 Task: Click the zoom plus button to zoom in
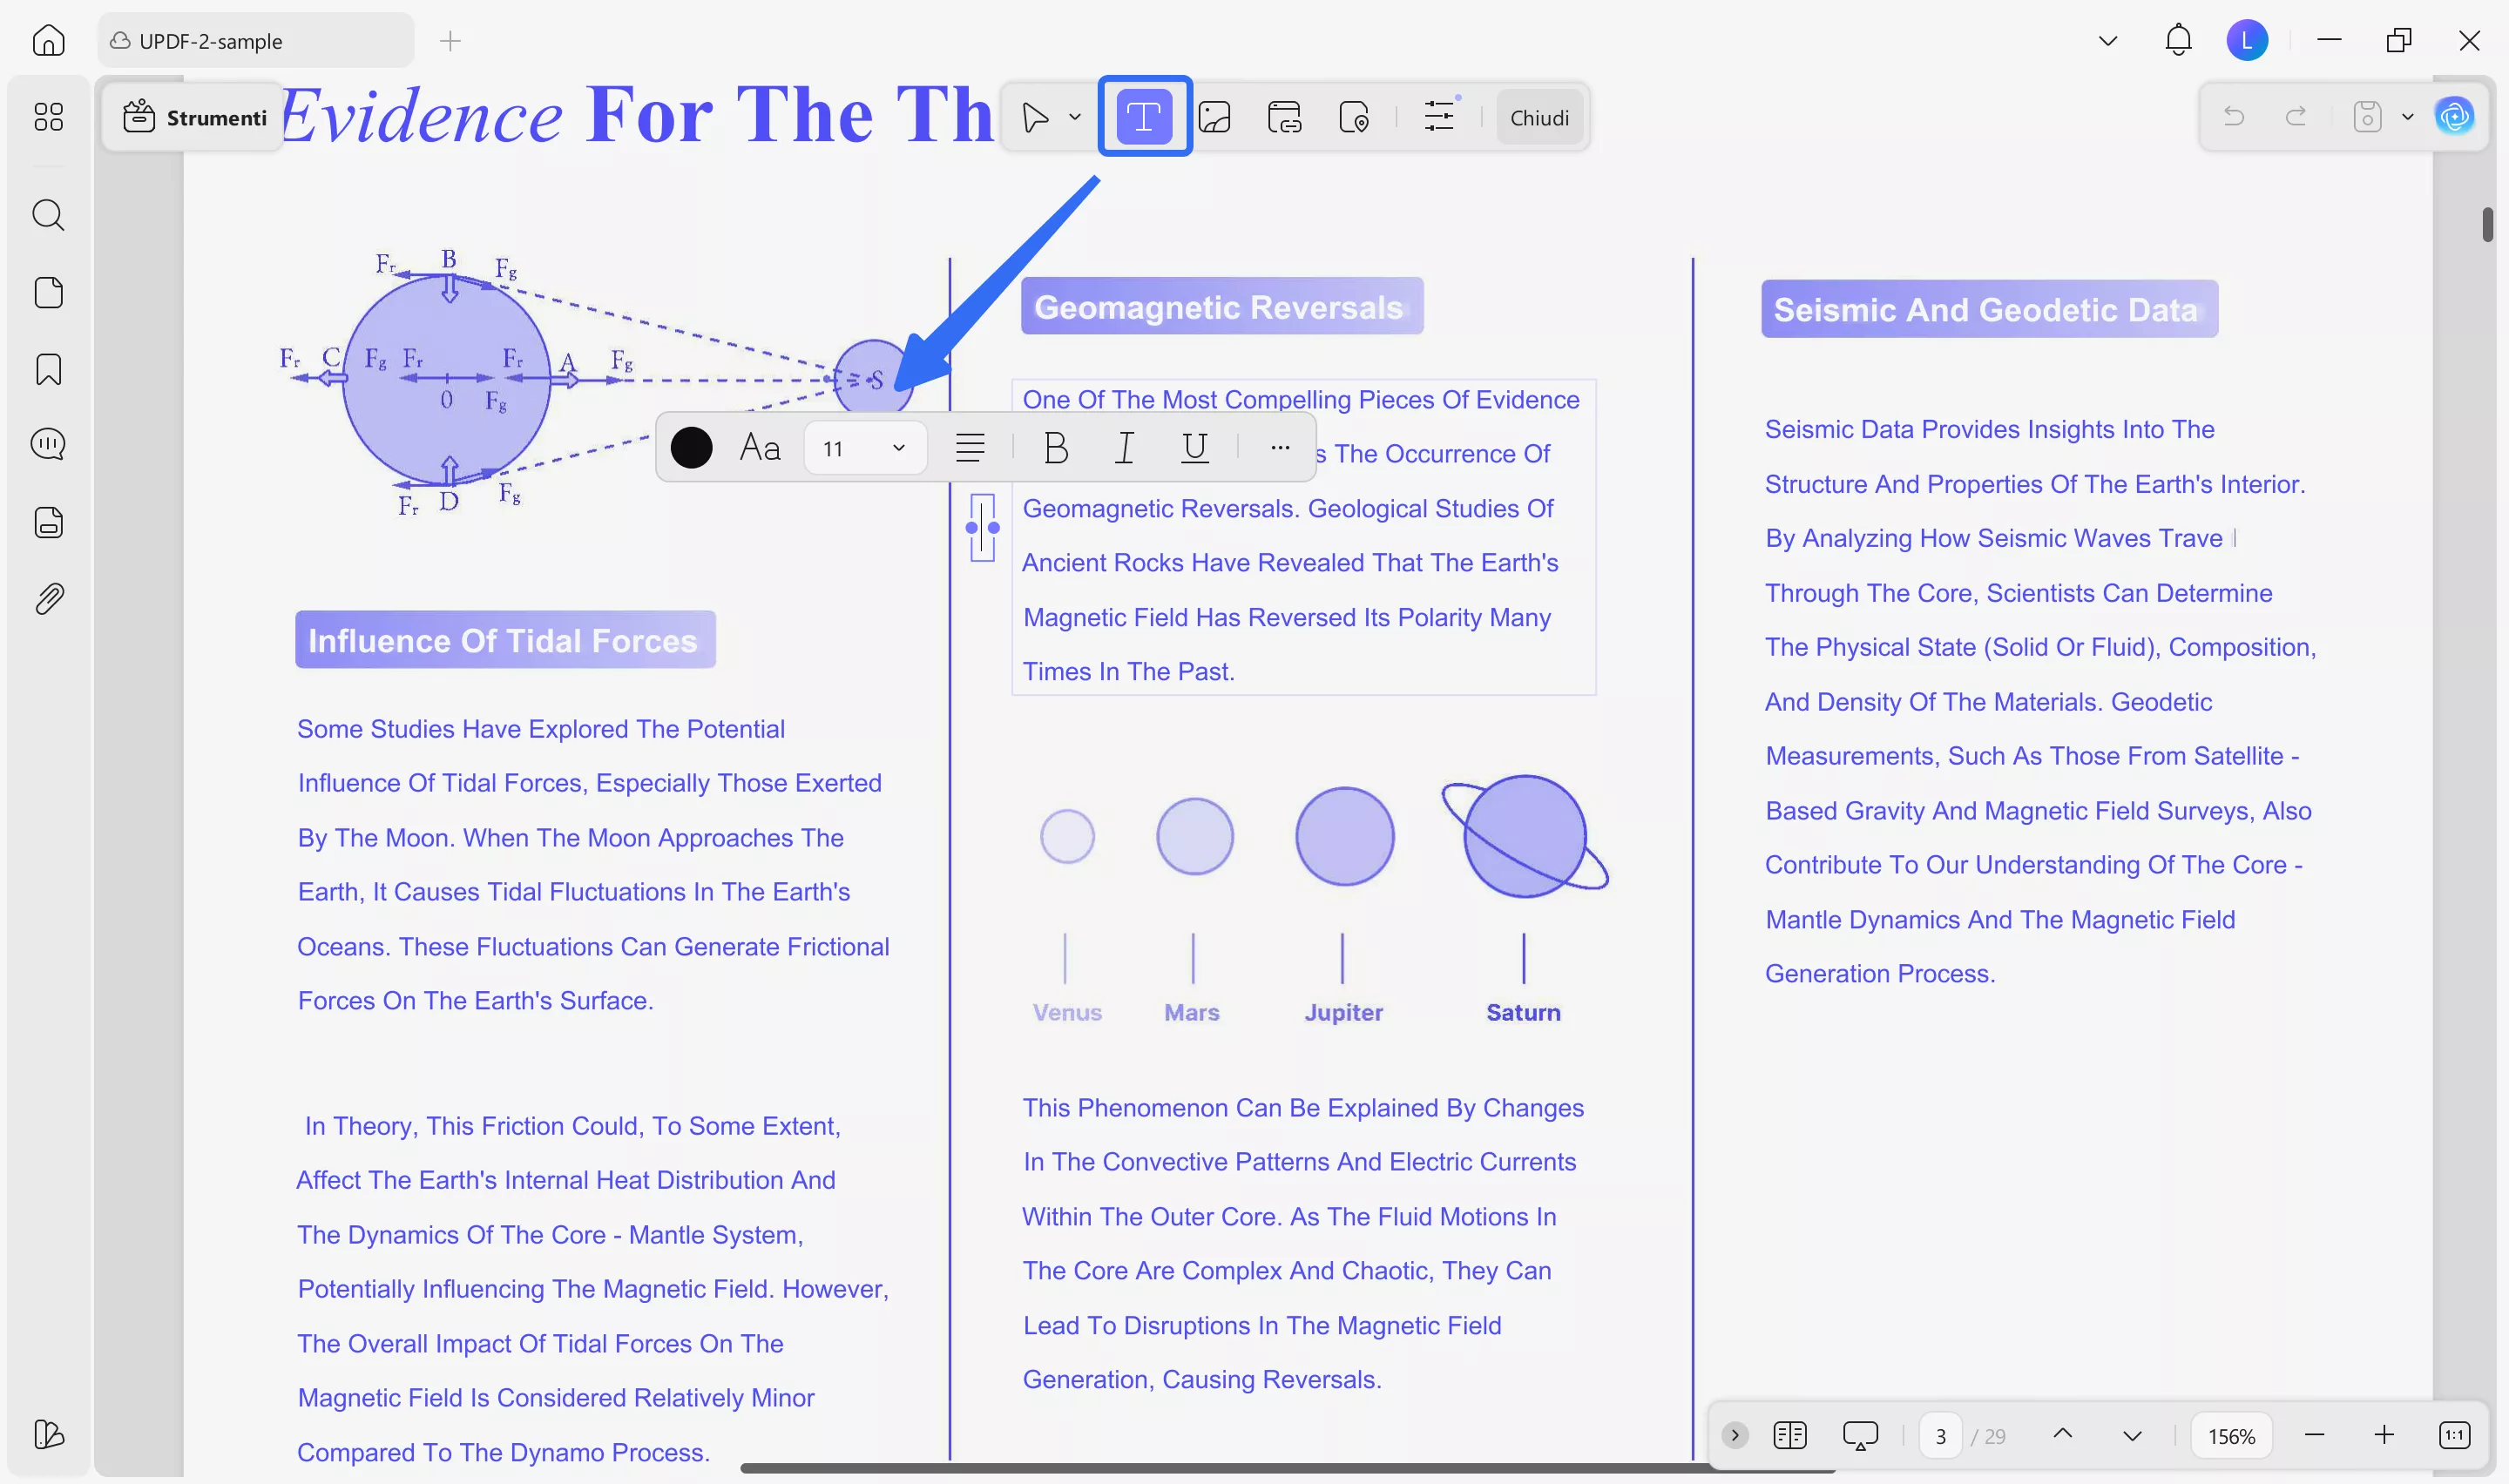pyautogui.click(x=2384, y=1435)
